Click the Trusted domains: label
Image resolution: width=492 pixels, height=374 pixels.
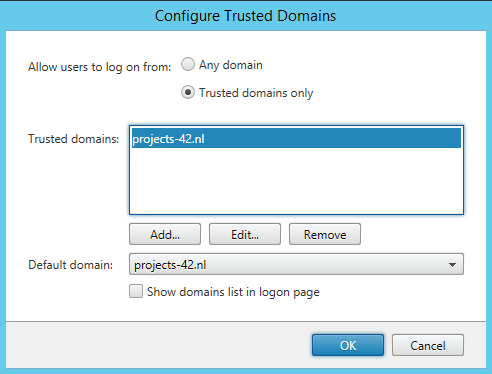click(x=74, y=139)
